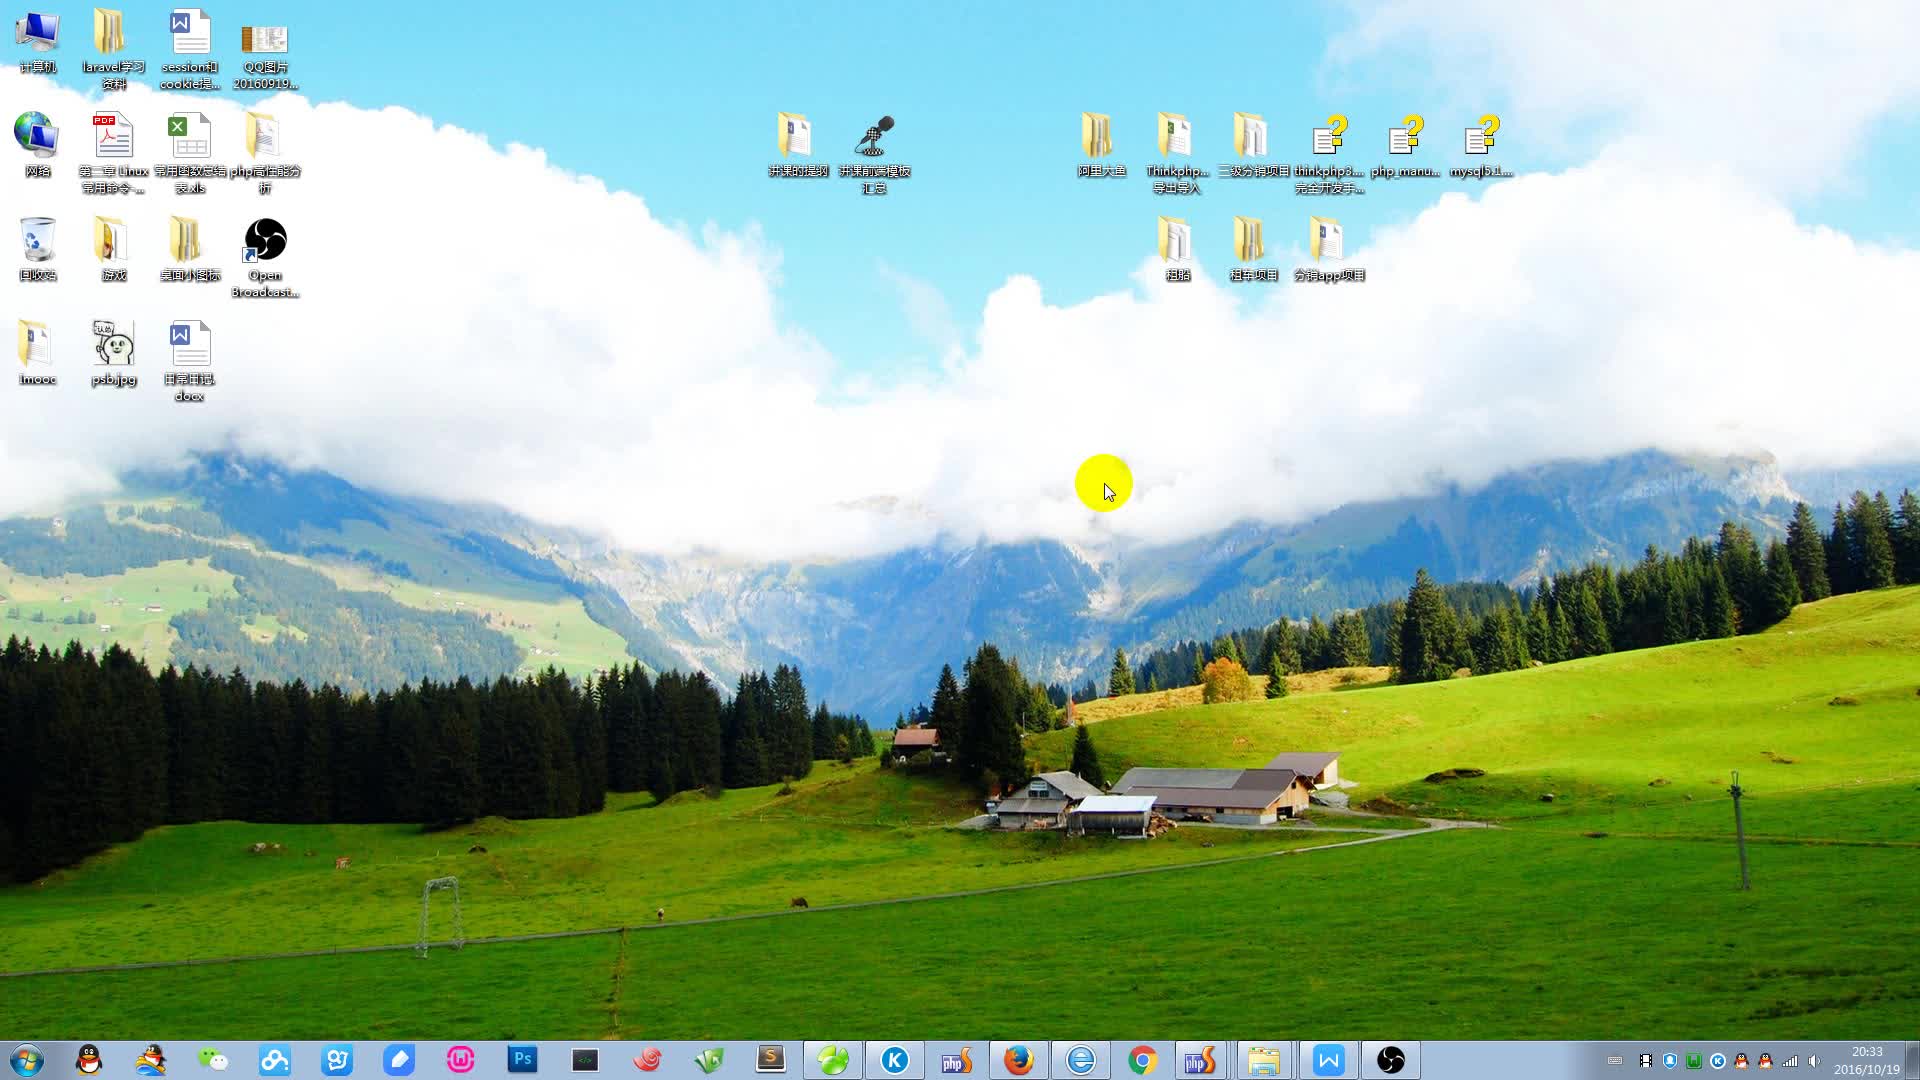
Task: Open the OBS icon in the taskbar
Action: (1390, 1060)
